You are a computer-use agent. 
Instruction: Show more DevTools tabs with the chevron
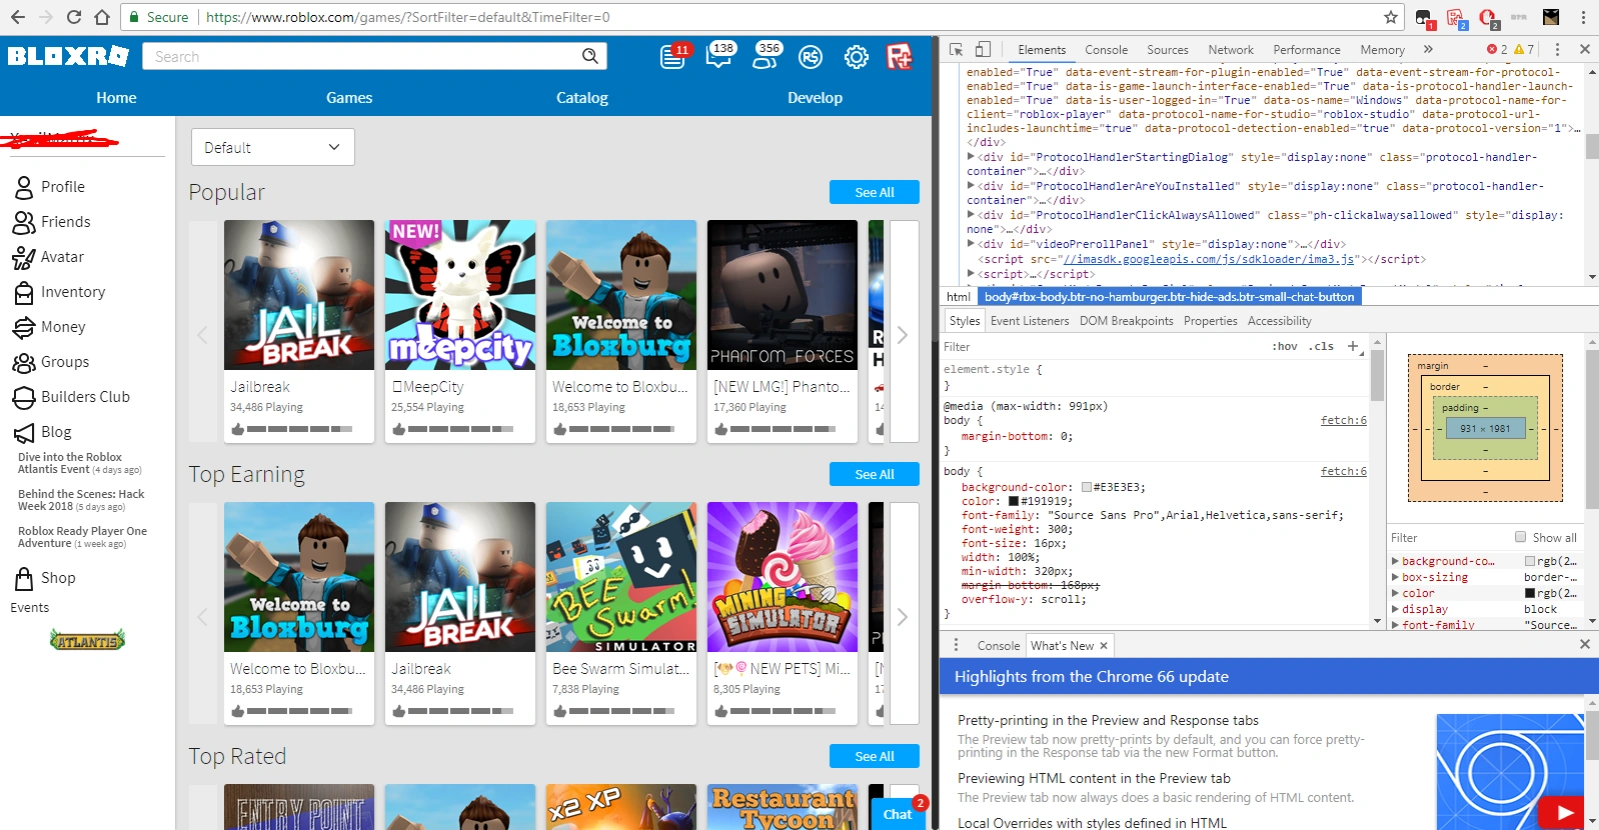point(1428,49)
